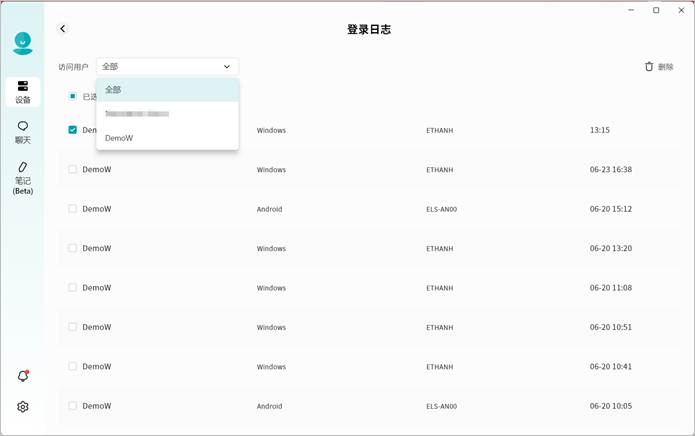Screen dimensions: 695x436
Task: Maximize the application window
Action: tap(656, 10)
